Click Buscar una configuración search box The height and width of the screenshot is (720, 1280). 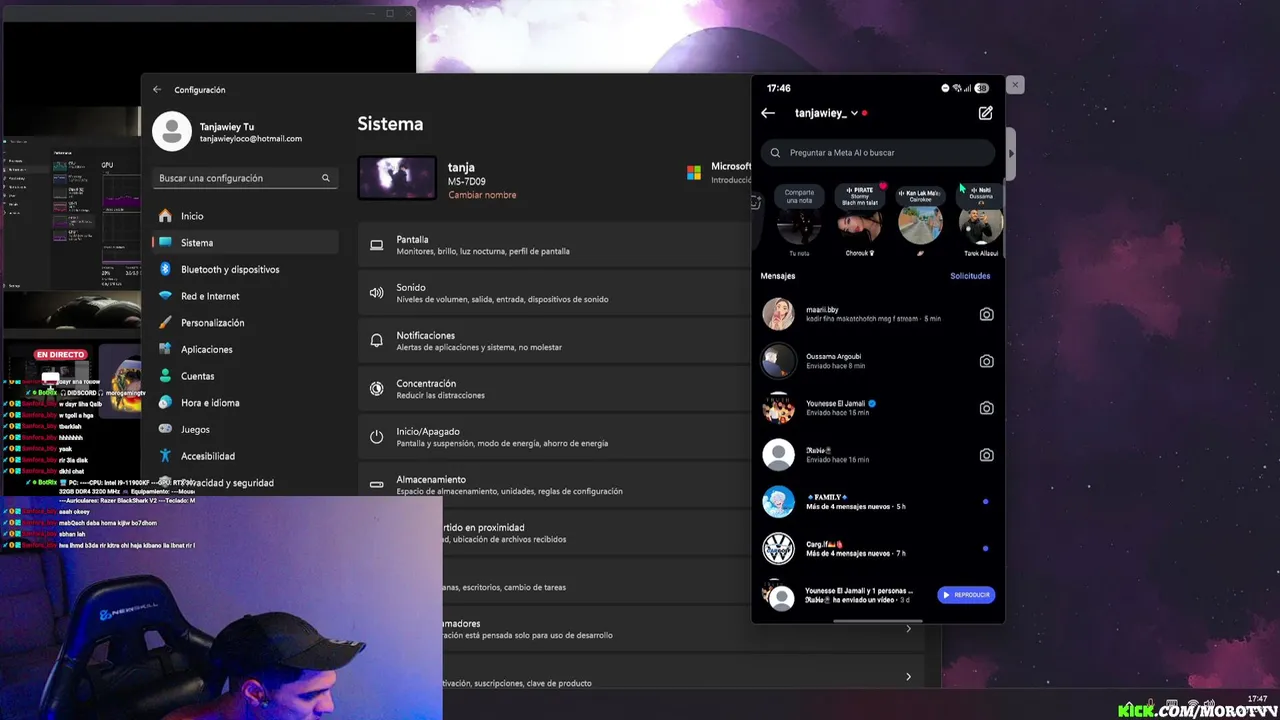coord(245,178)
